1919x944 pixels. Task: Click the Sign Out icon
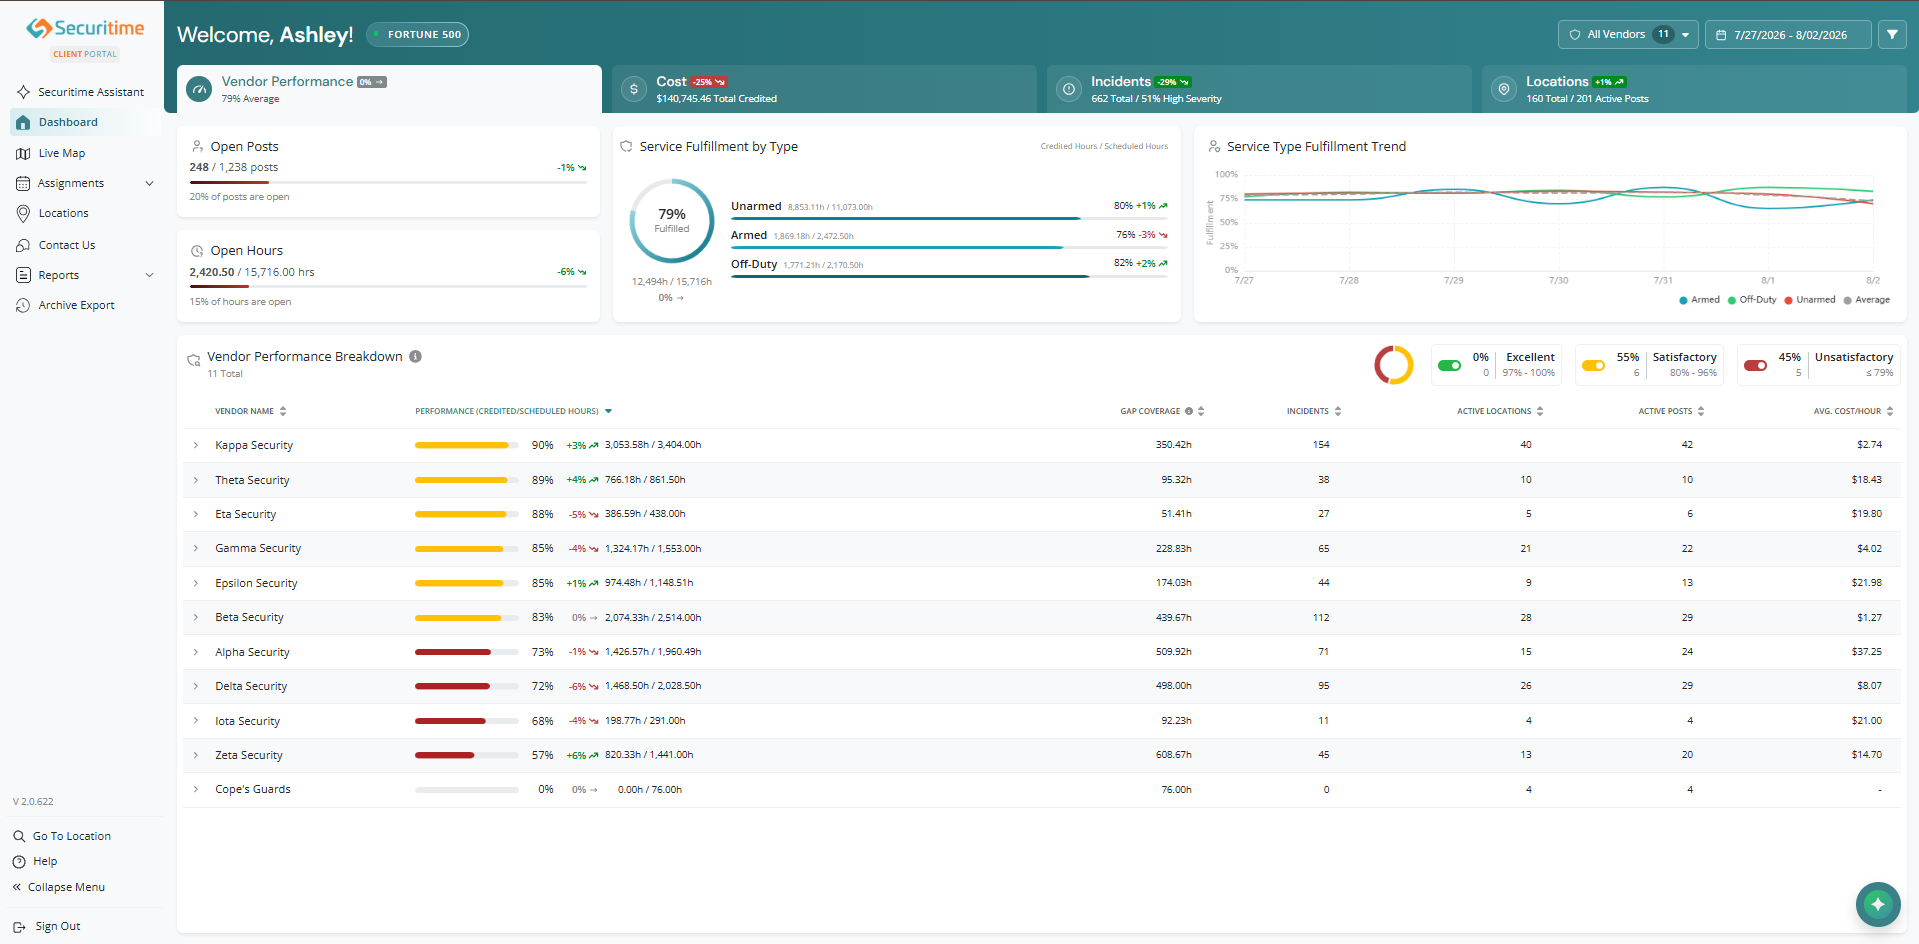tap(19, 927)
